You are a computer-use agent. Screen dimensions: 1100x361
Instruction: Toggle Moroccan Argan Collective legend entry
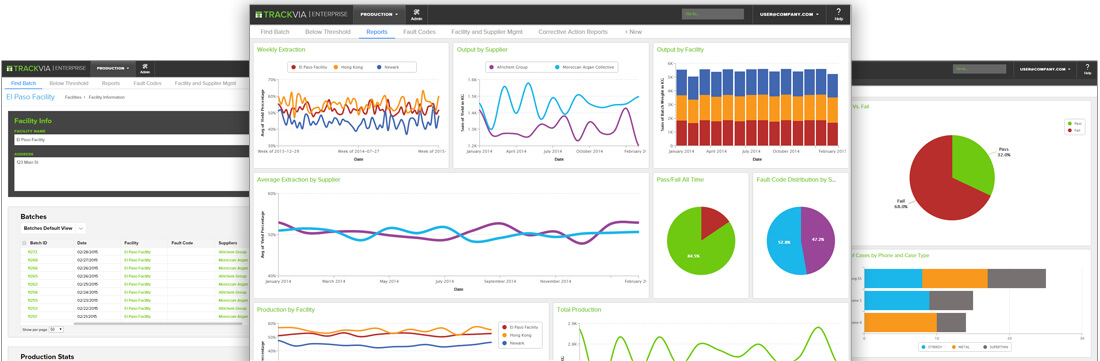pyautogui.click(x=584, y=67)
